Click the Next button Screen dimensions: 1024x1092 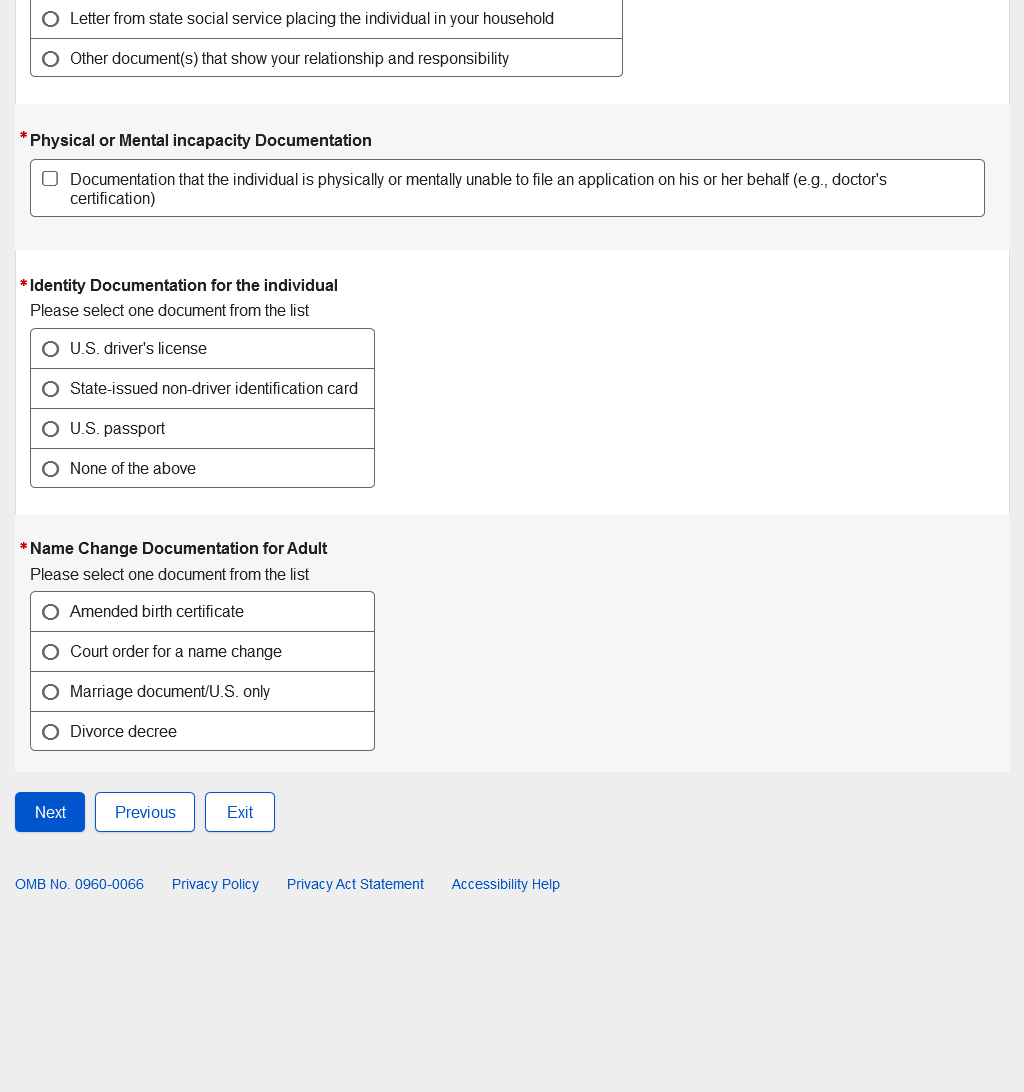tap(50, 812)
